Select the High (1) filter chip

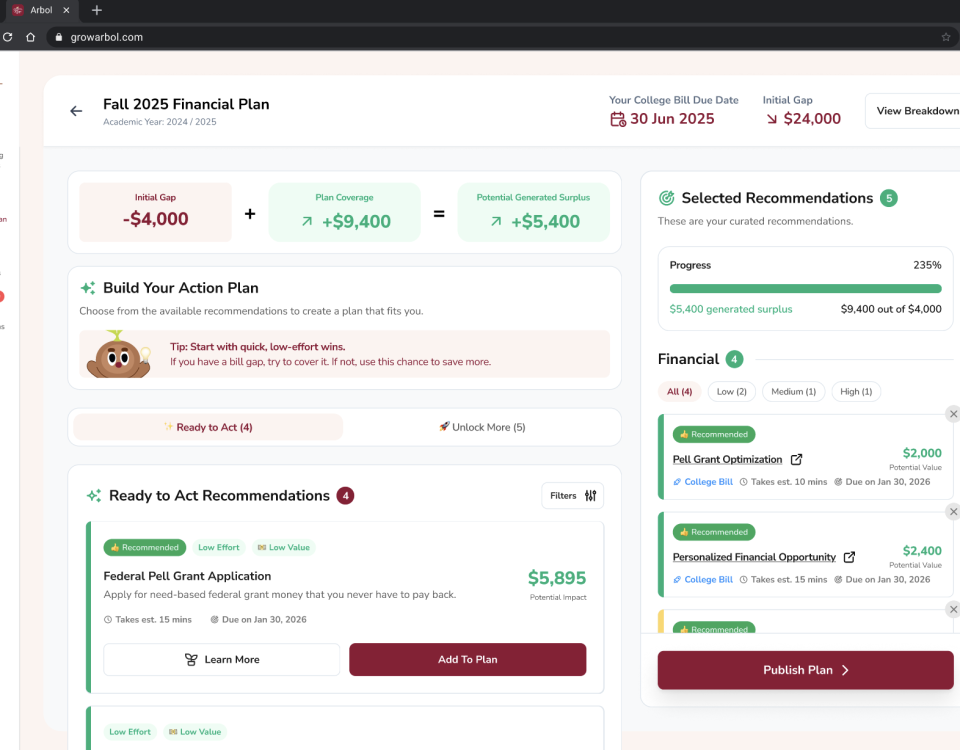(x=856, y=392)
